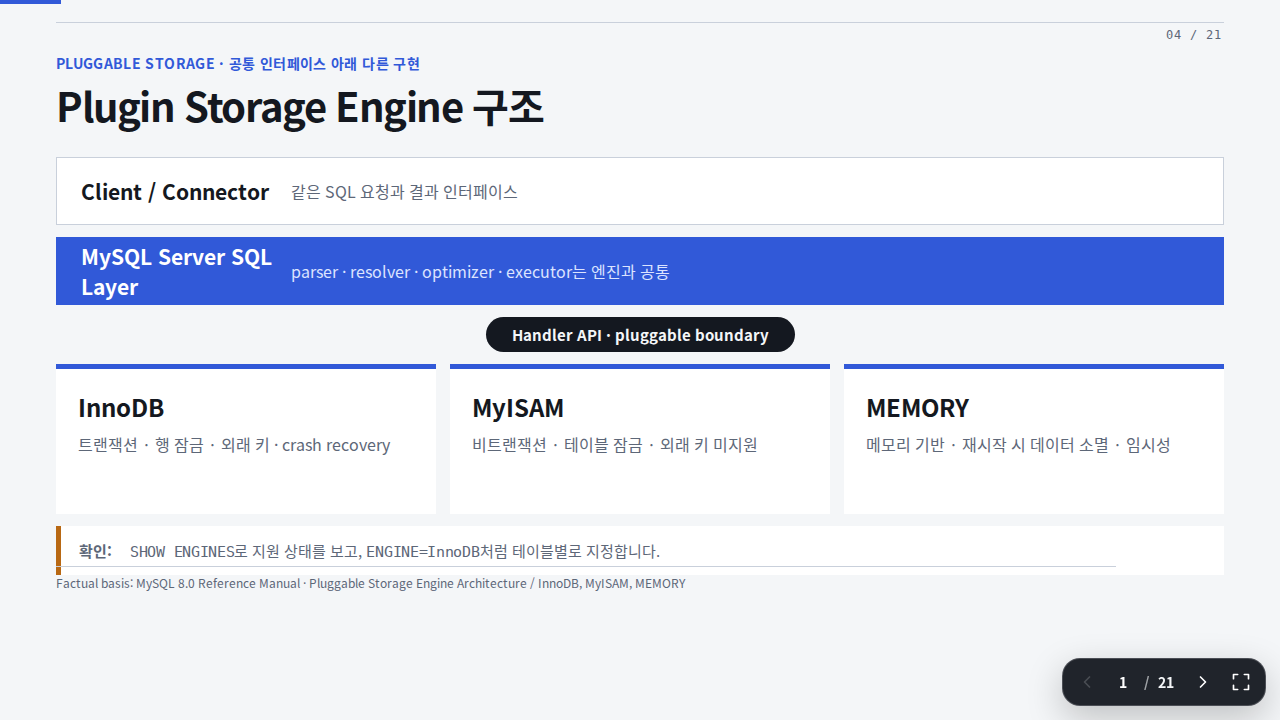The width and height of the screenshot is (1280, 720).
Task: Click the MySQL Server SQL Layer heading
Action: (x=177, y=272)
